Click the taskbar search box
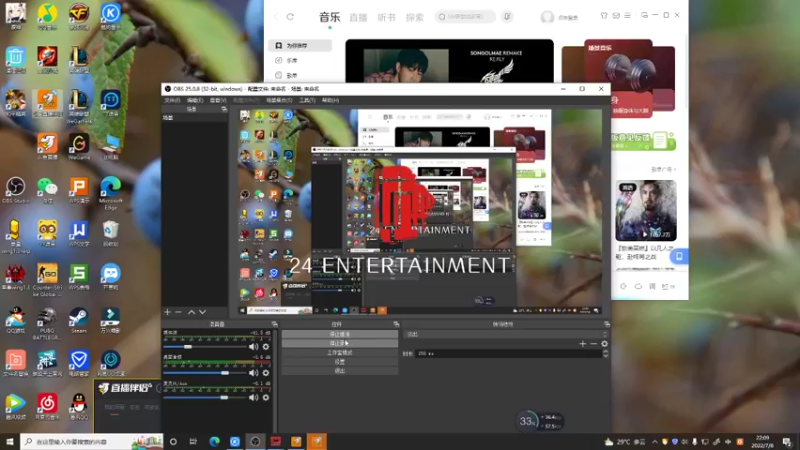 (92, 441)
